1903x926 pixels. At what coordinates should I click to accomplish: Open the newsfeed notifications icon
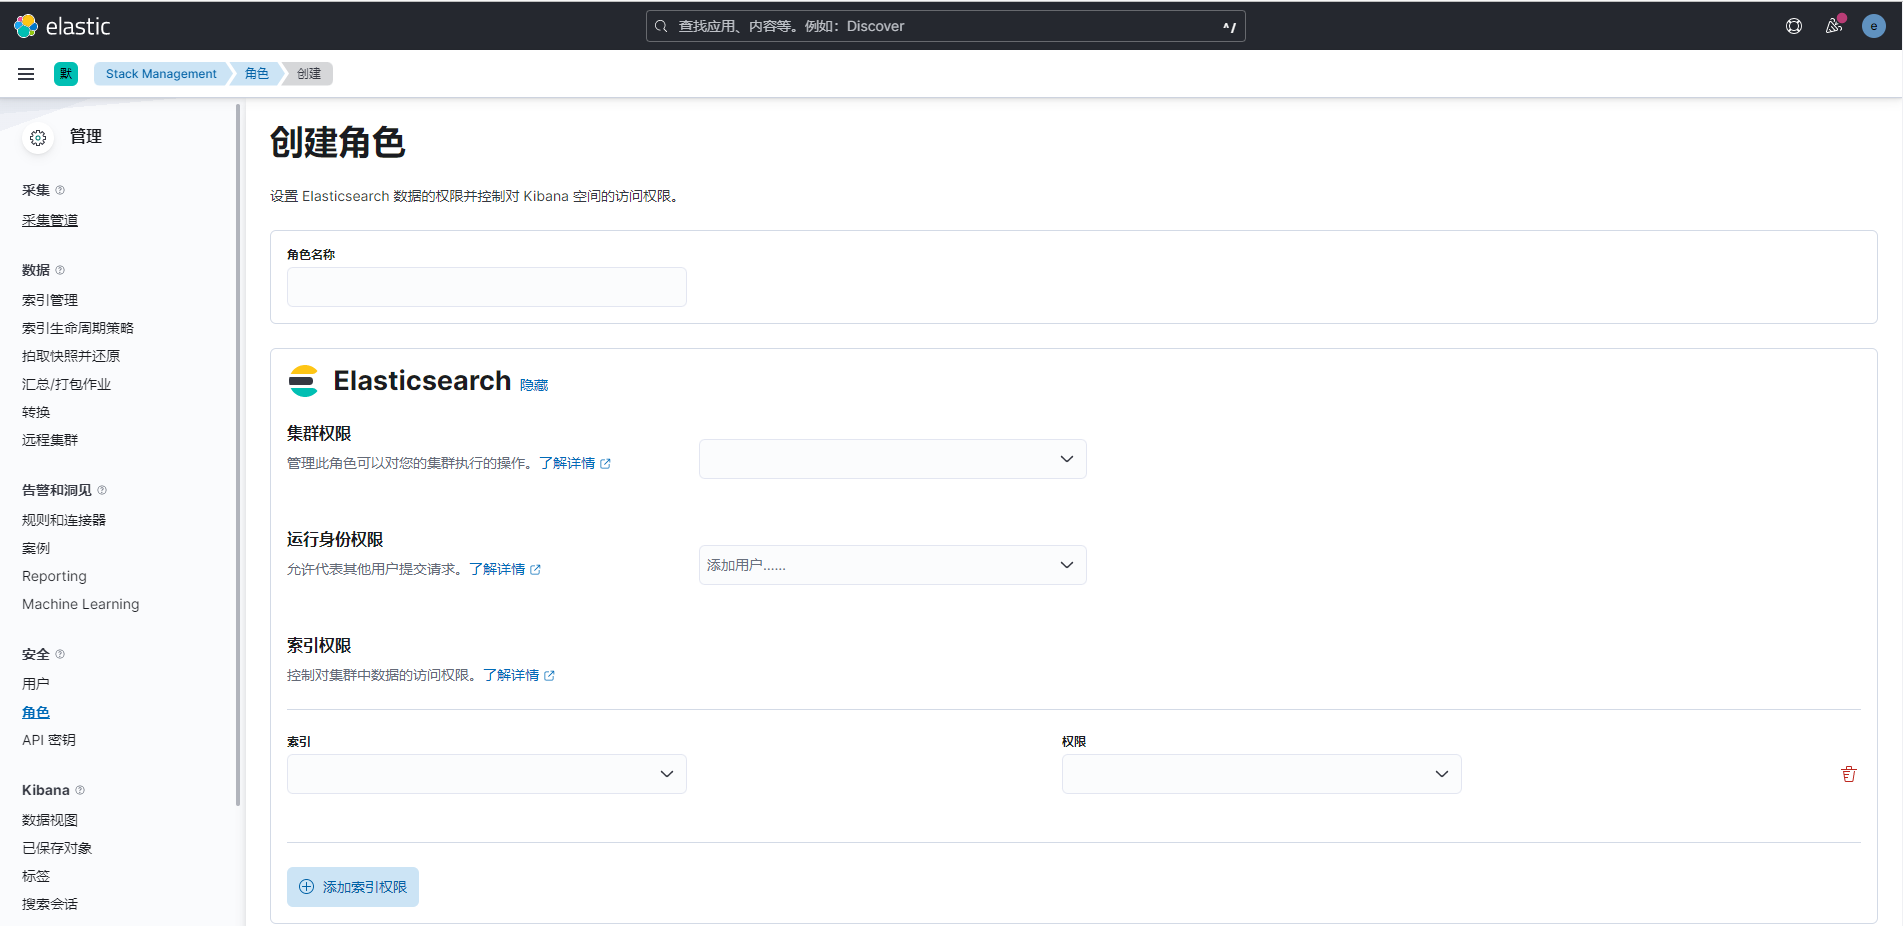1834,26
